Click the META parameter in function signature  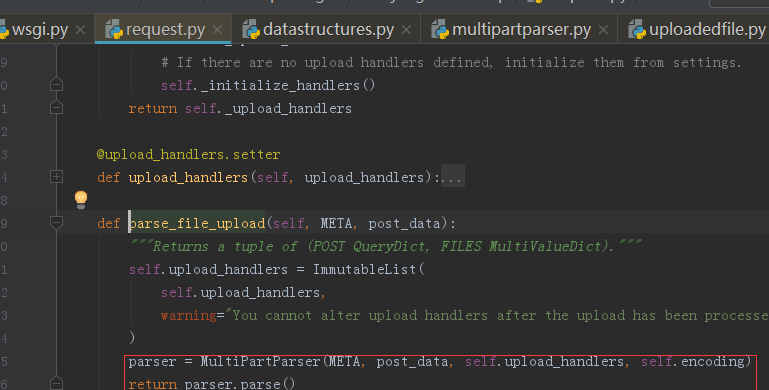[x=336, y=224]
